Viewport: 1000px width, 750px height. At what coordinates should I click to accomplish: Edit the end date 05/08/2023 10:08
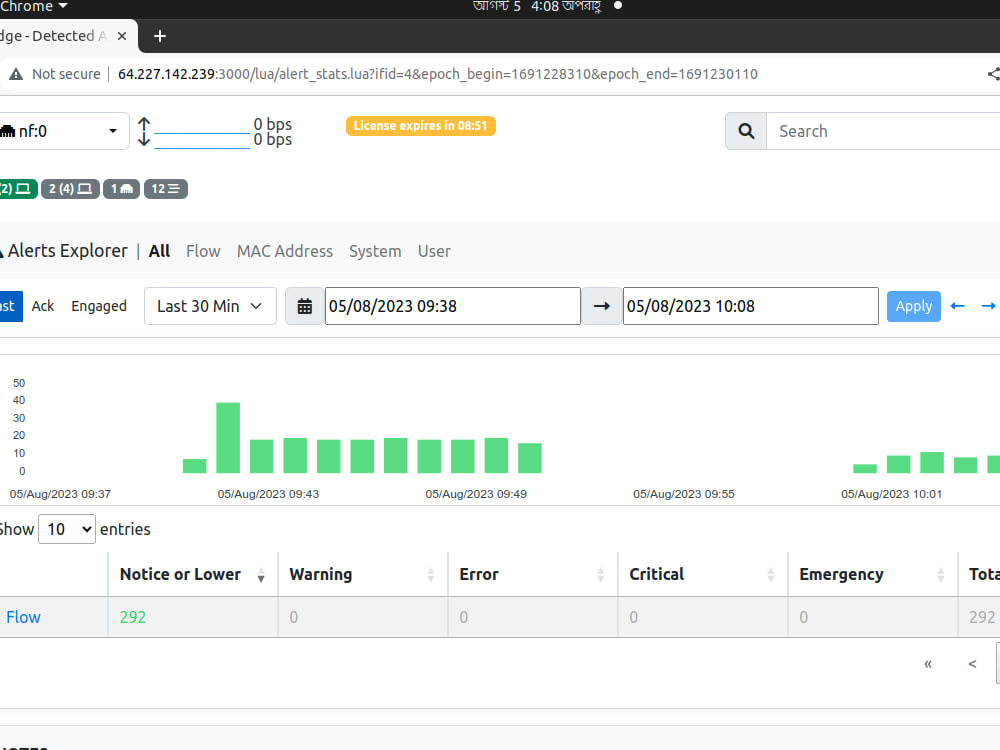[751, 306]
